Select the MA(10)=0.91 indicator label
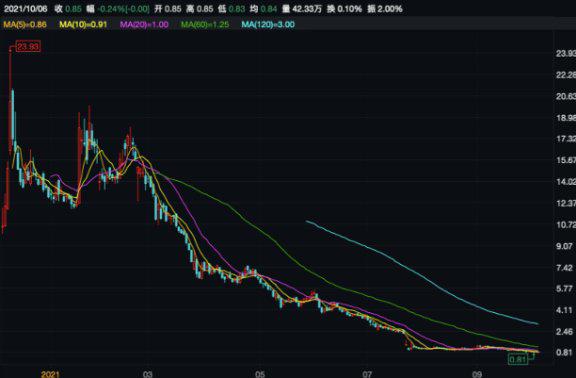Image resolution: width=576 pixels, height=378 pixels. click(x=83, y=25)
